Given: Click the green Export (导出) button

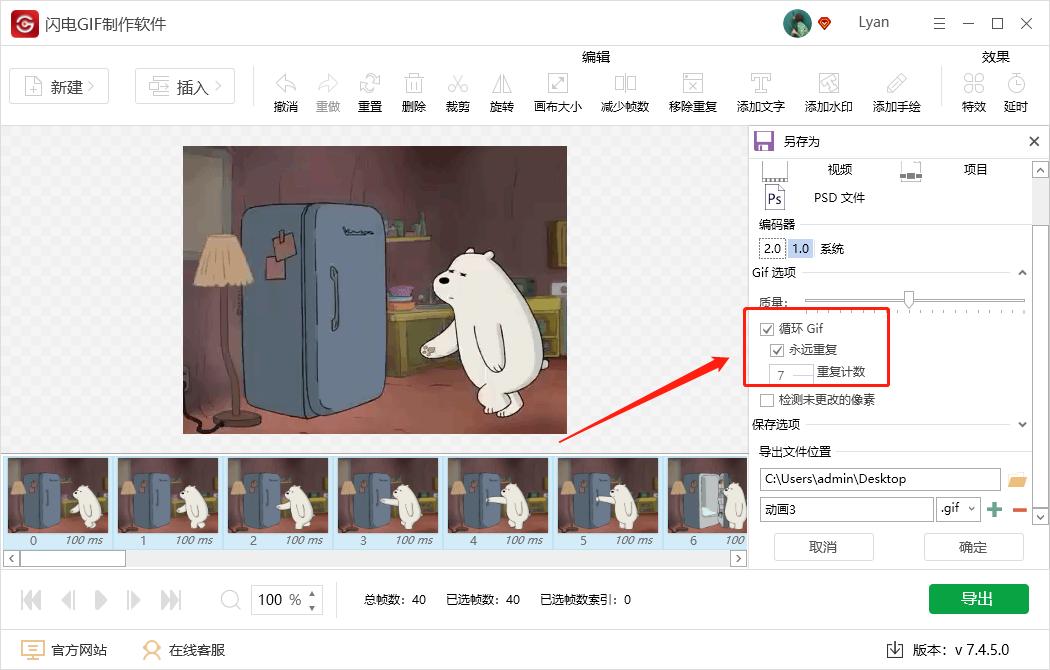Looking at the screenshot, I should (x=978, y=598).
